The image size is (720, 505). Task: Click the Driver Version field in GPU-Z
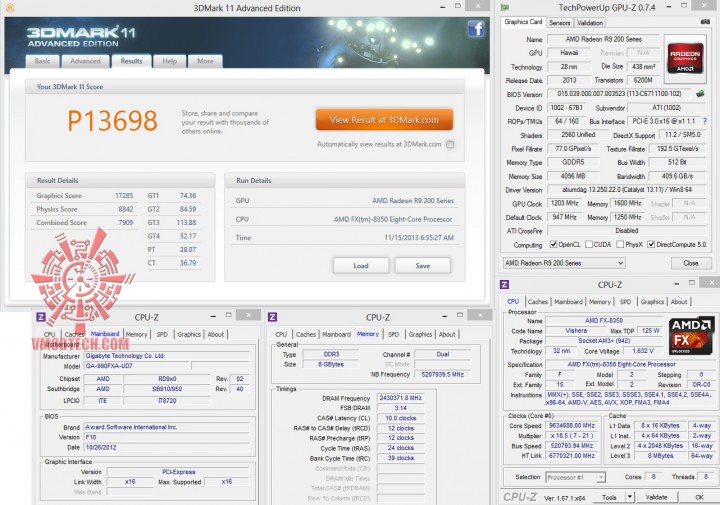[x=627, y=190]
